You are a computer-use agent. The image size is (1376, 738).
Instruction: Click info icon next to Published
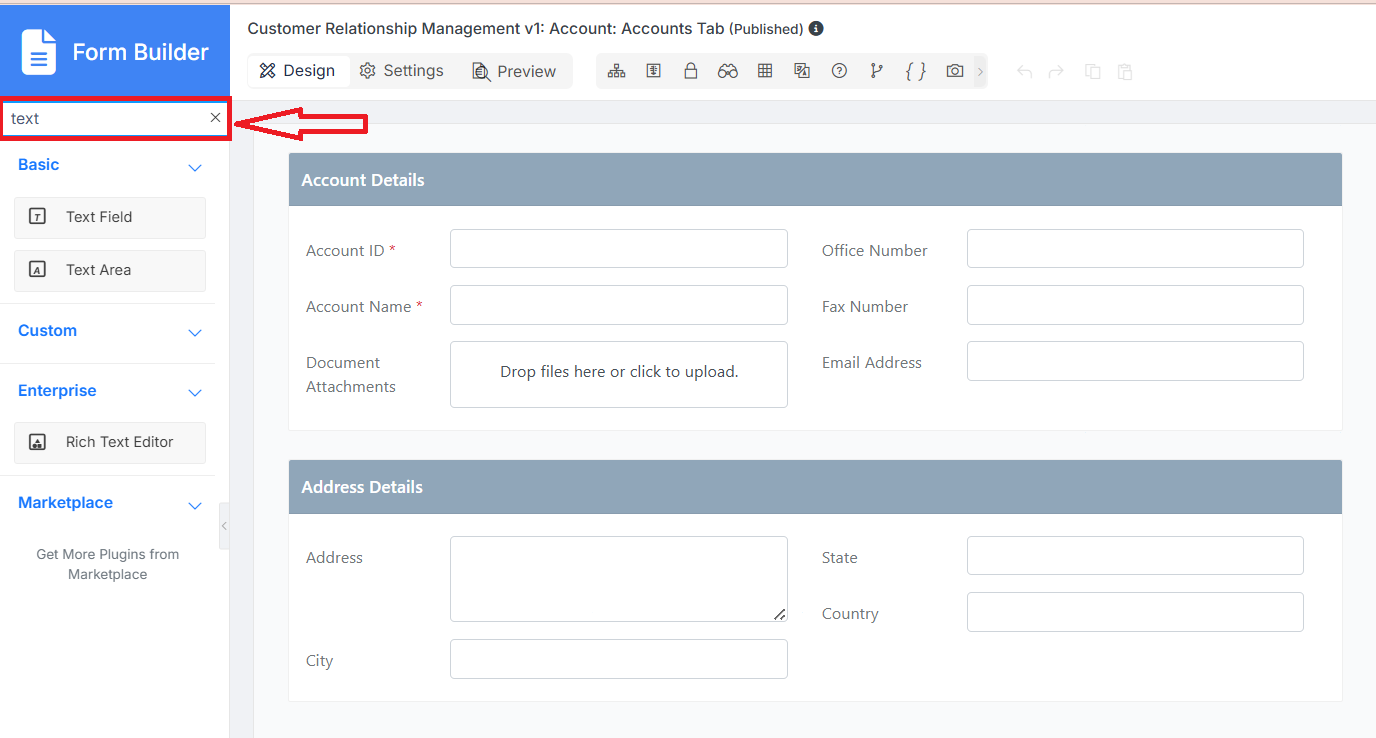[x=816, y=29]
